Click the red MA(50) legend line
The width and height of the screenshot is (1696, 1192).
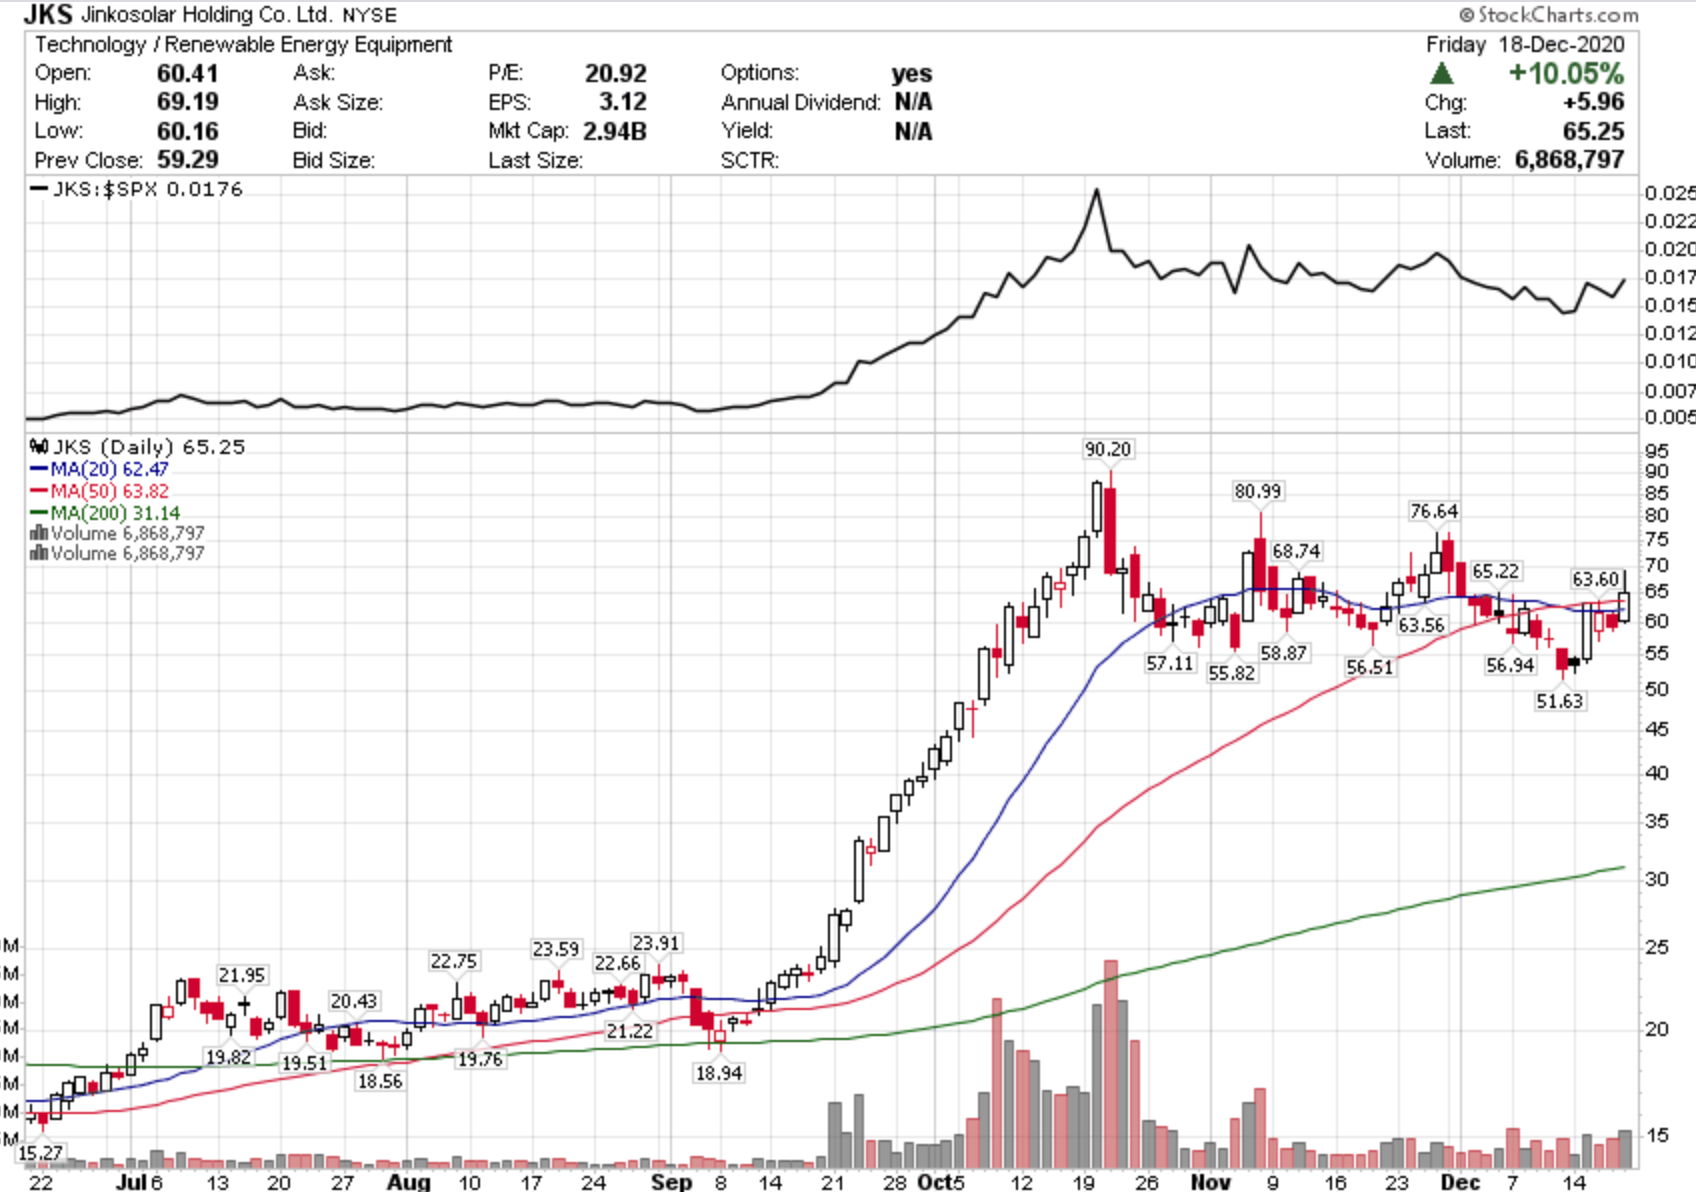(39, 491)
